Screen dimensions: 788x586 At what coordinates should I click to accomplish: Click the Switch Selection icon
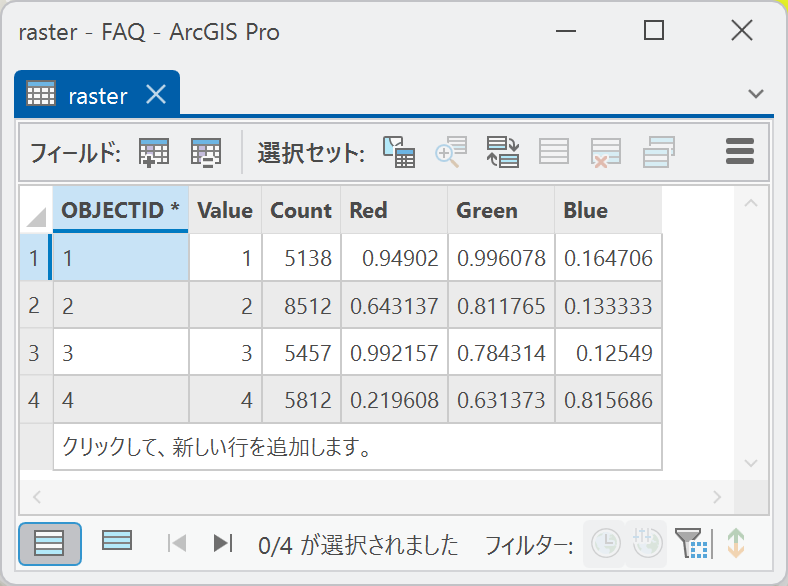coord(503,152)
